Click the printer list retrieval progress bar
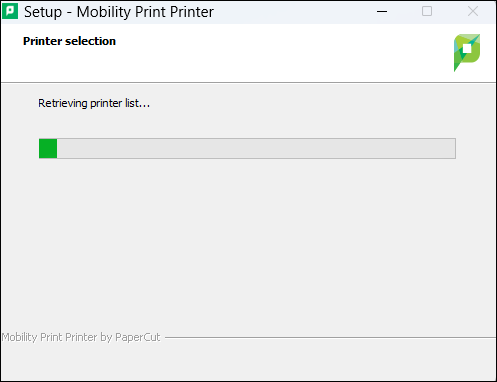 (247, 148)
